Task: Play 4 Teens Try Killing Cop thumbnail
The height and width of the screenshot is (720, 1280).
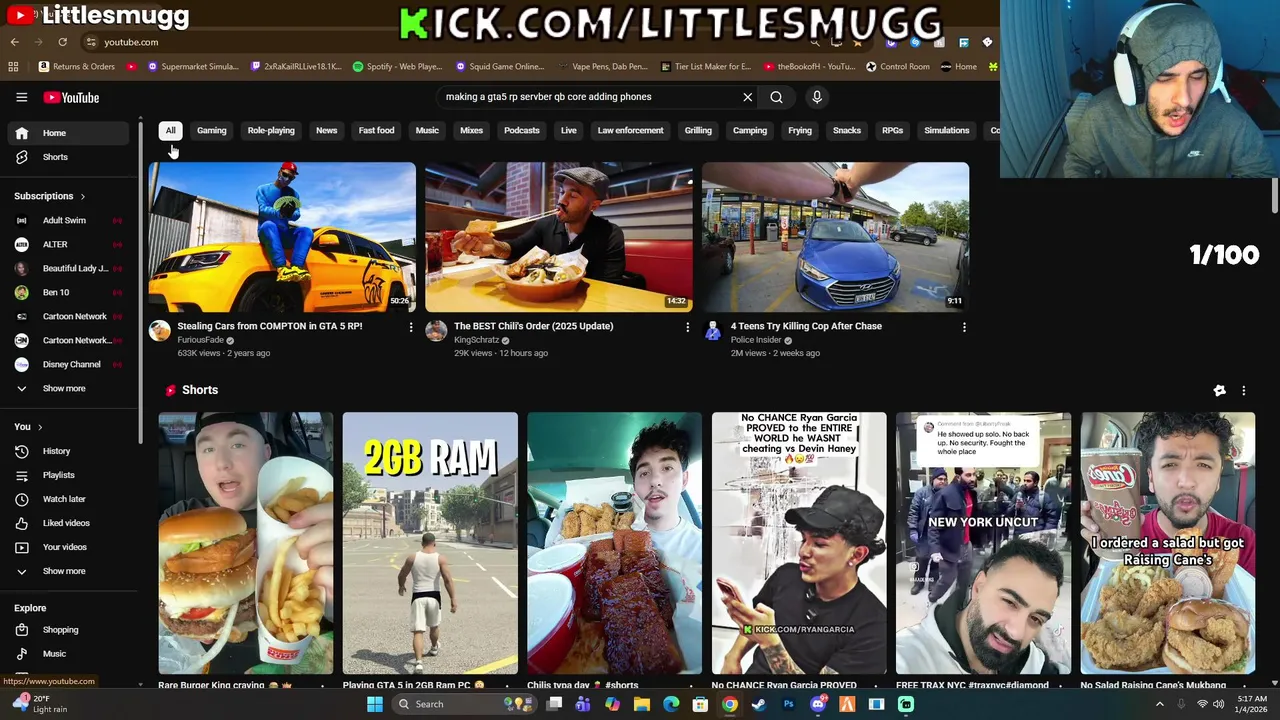Action: (835, 237)
